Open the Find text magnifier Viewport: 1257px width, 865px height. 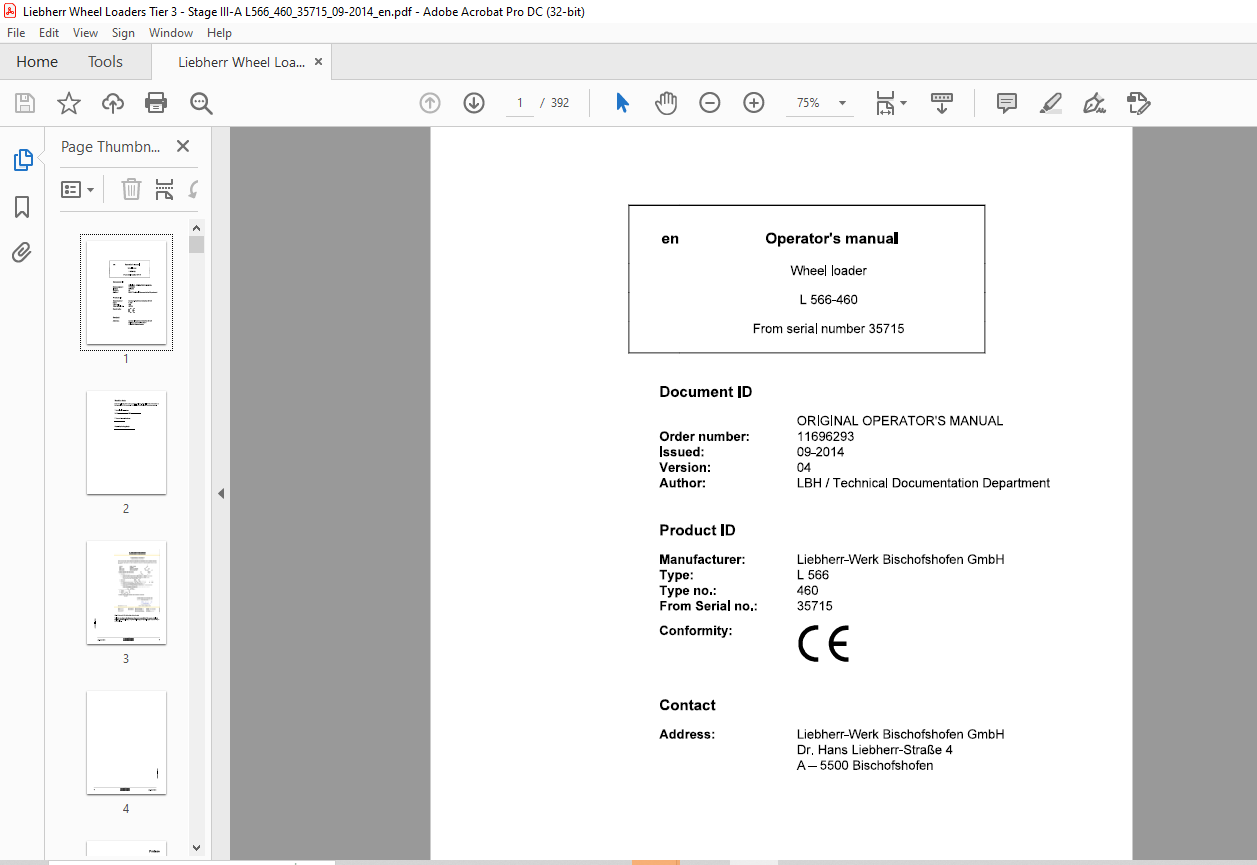(x=201, y=103)
